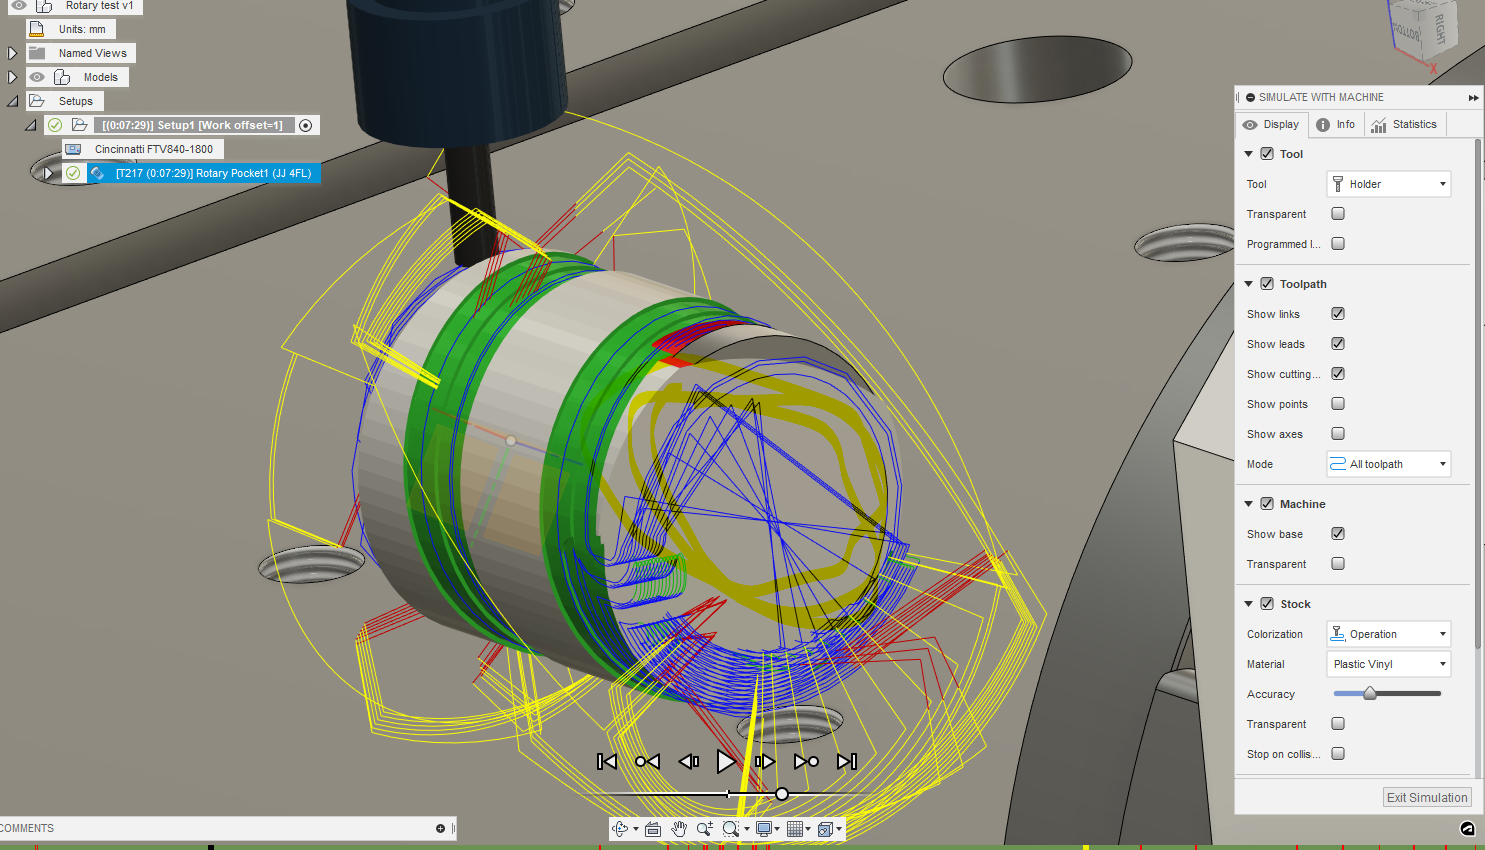This screenshot has height=850, width=1485.
Task: Enable the Show points checkbox
Action: (1337, 403)
